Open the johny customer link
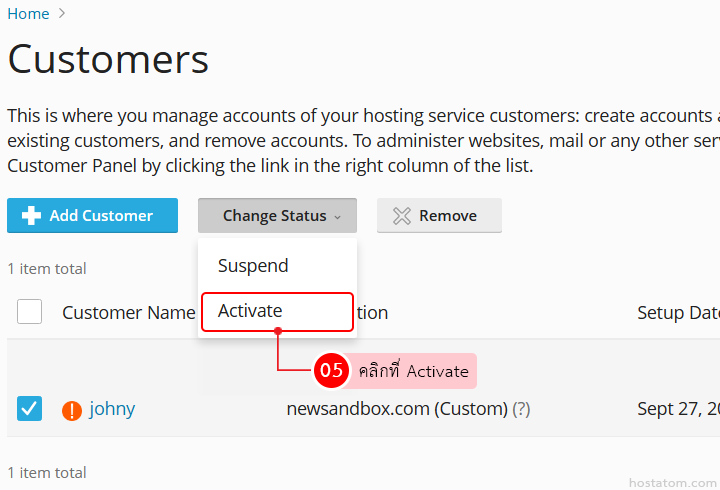Screen dimensions: 720x490 tap(112, 409)
